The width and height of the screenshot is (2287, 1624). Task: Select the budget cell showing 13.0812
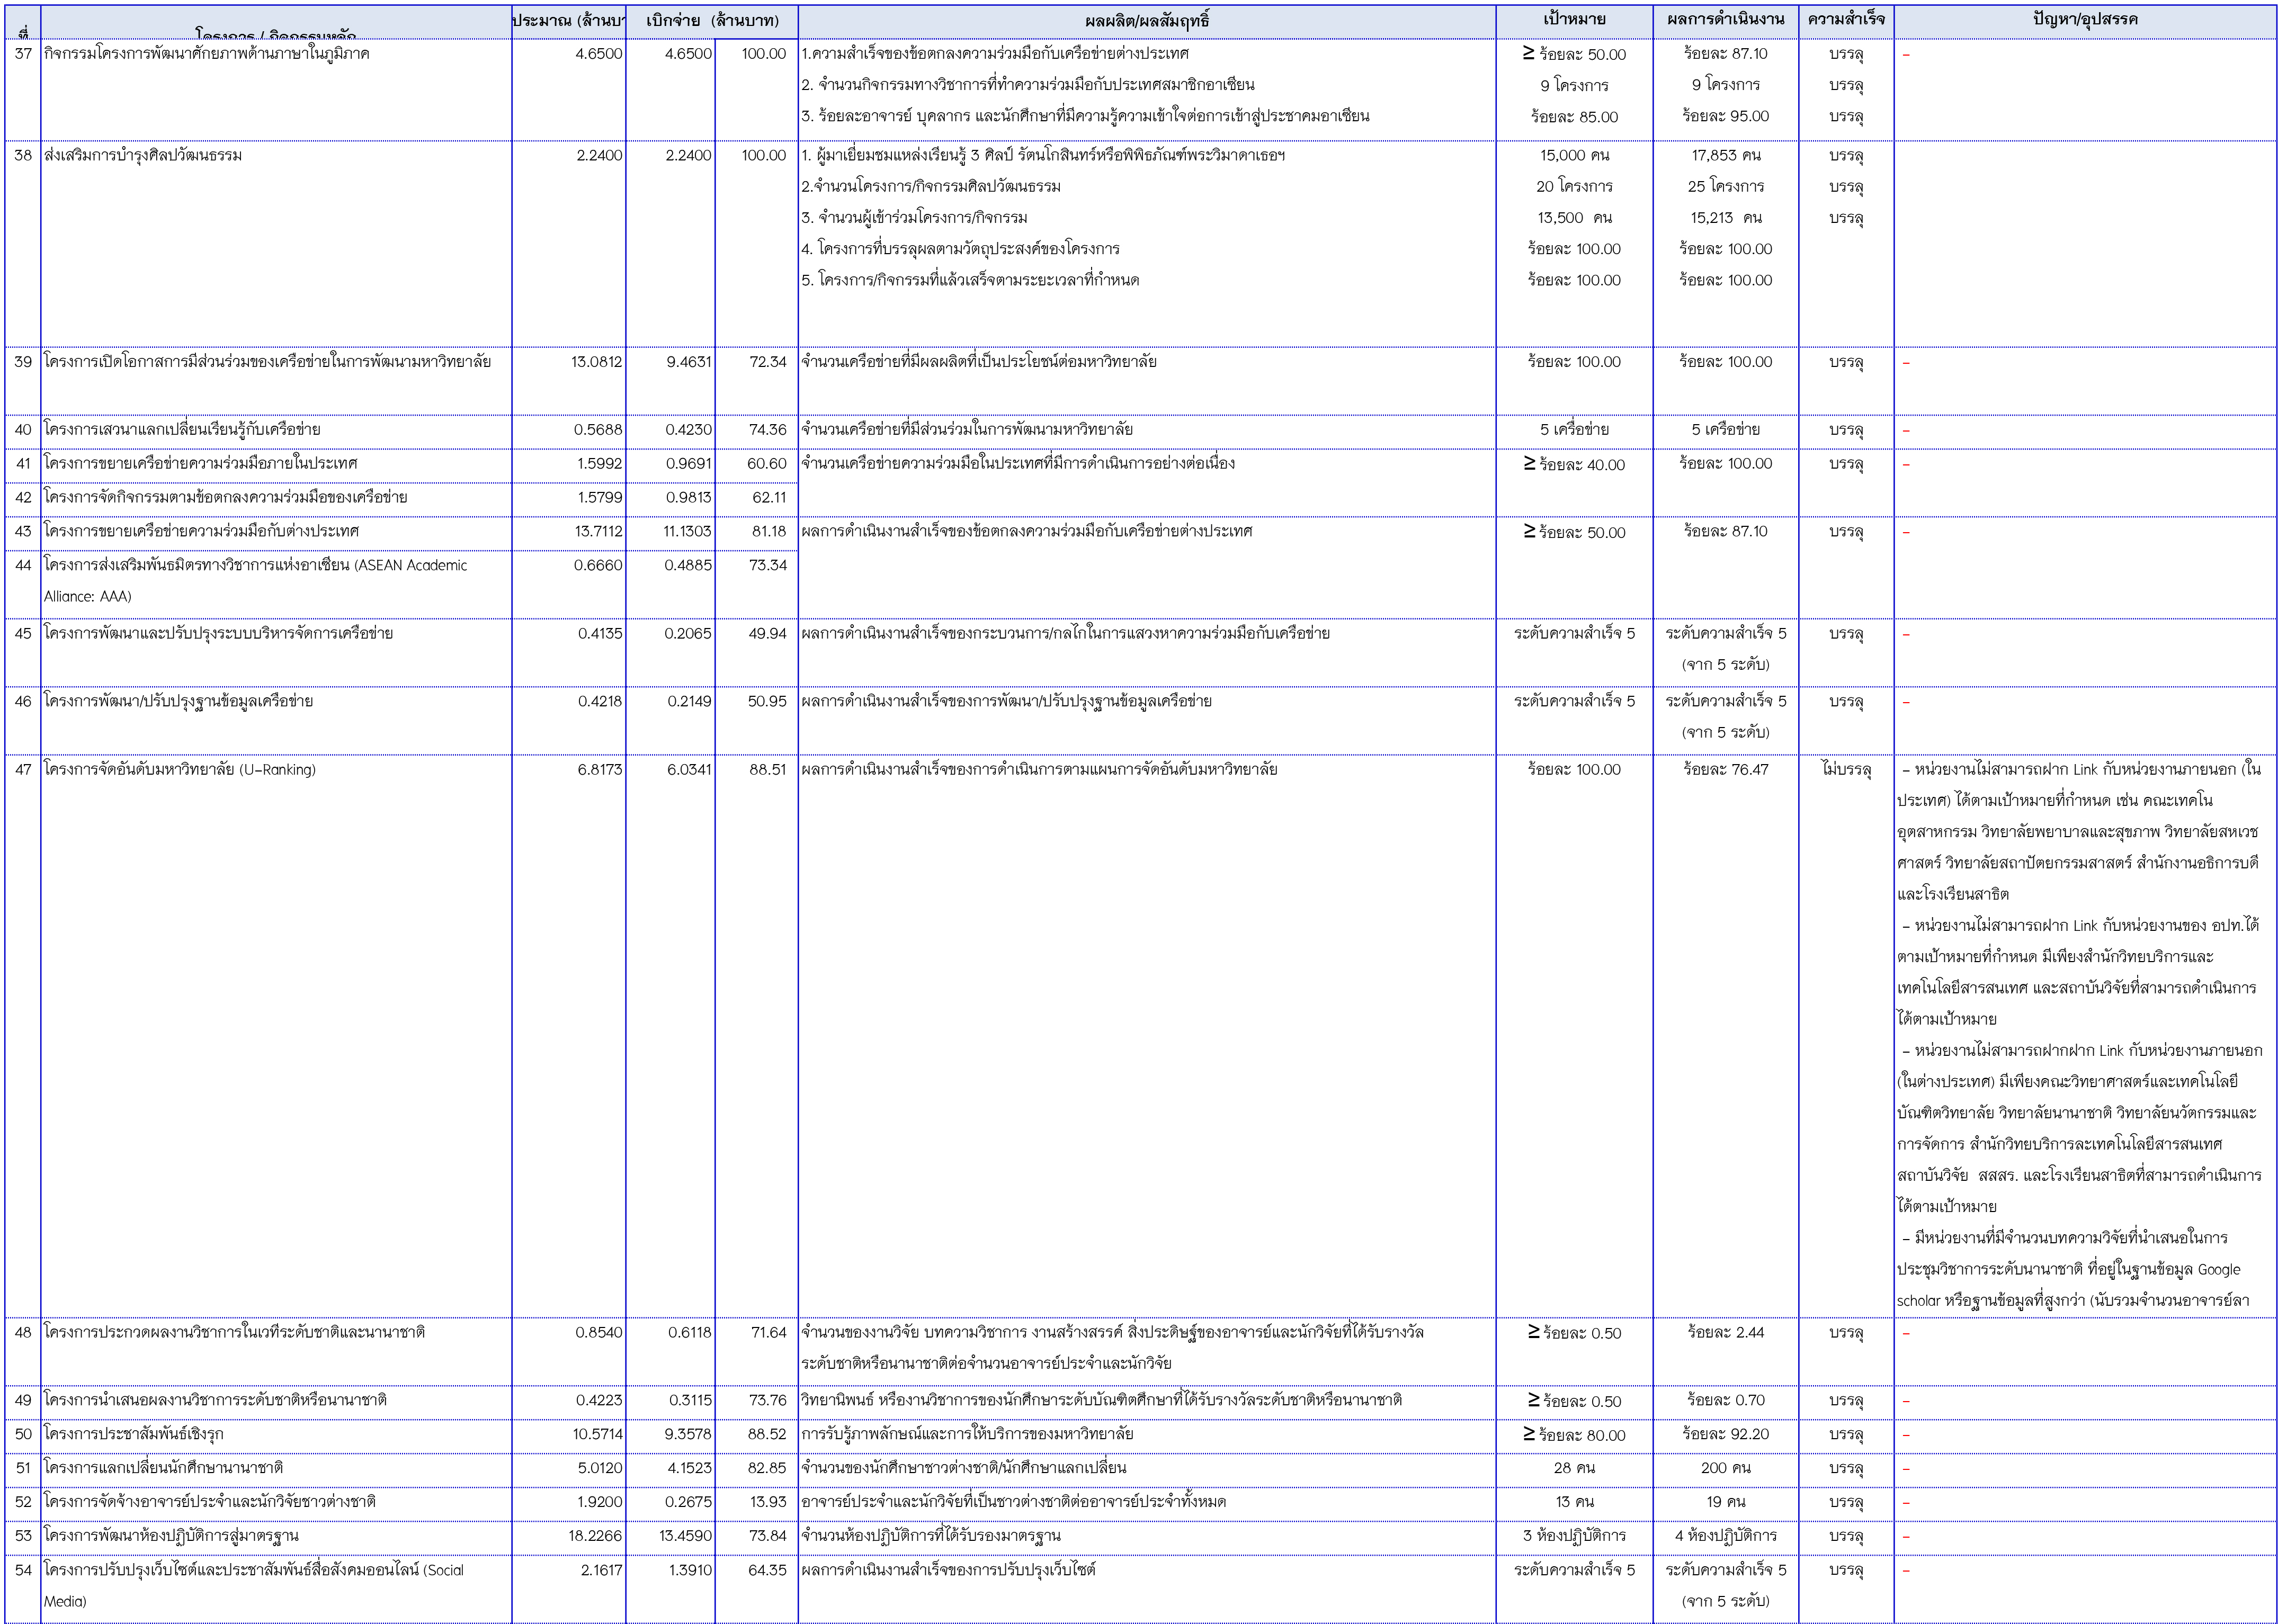tap(596, 362)
